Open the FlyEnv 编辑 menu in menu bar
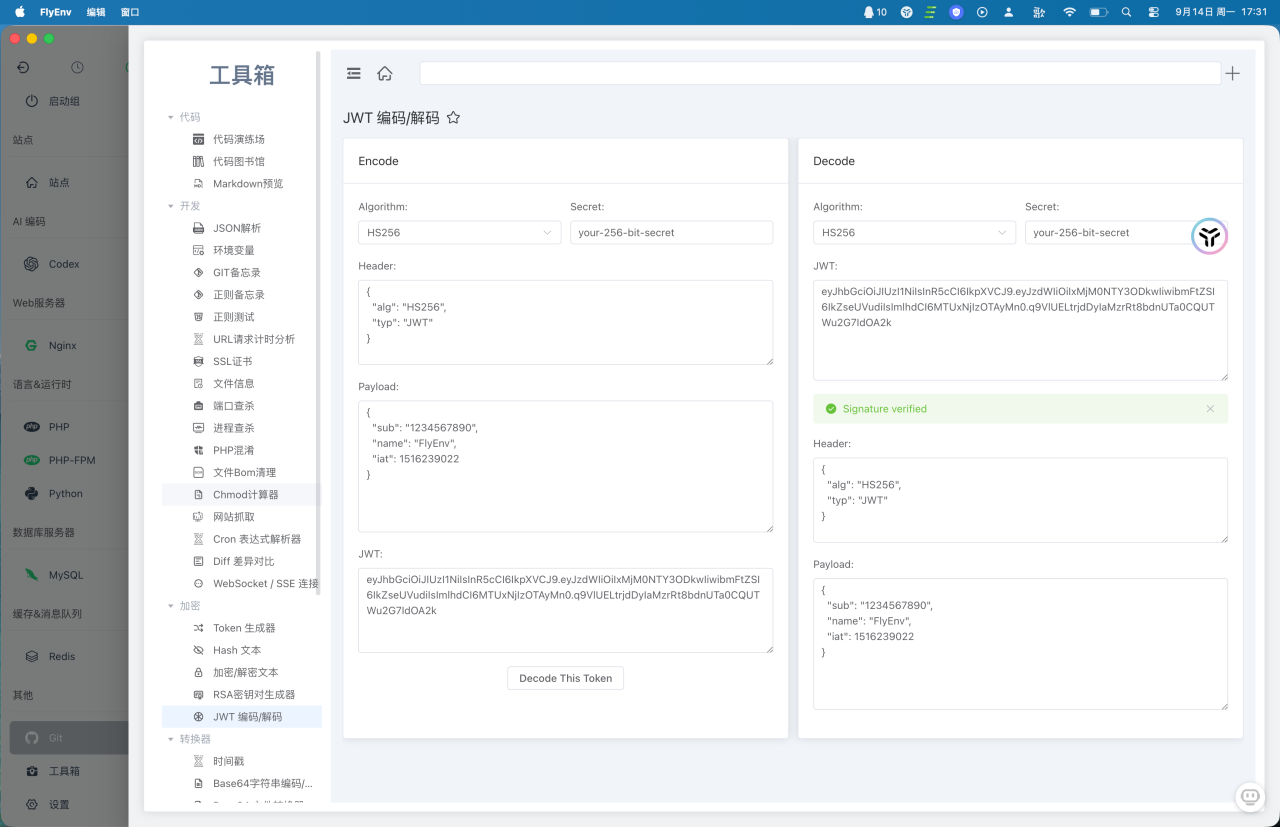This screenshot has width=1280, height=827. point(96,12)
